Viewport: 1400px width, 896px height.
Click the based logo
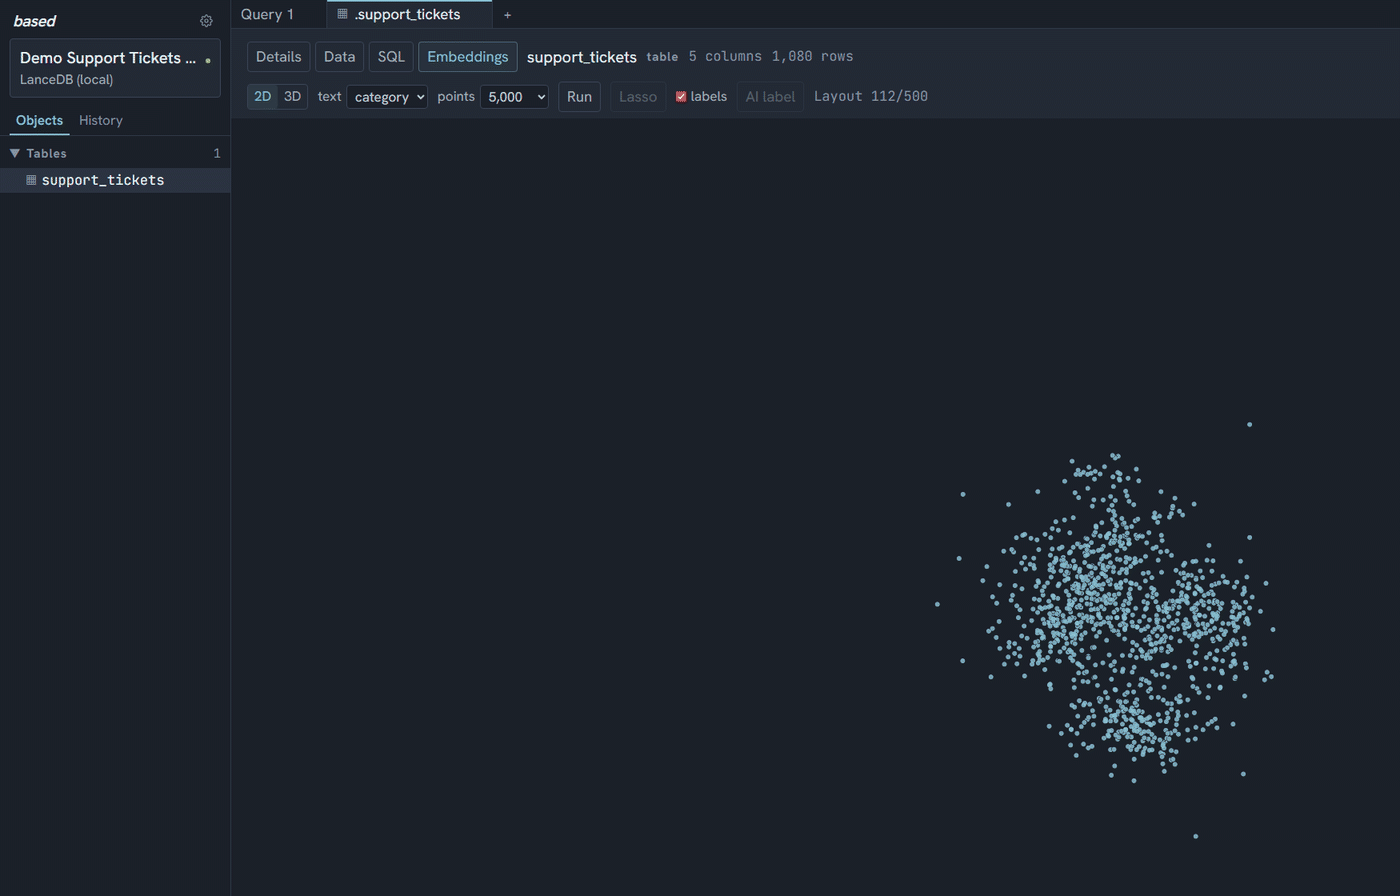[x=35, y=21]
